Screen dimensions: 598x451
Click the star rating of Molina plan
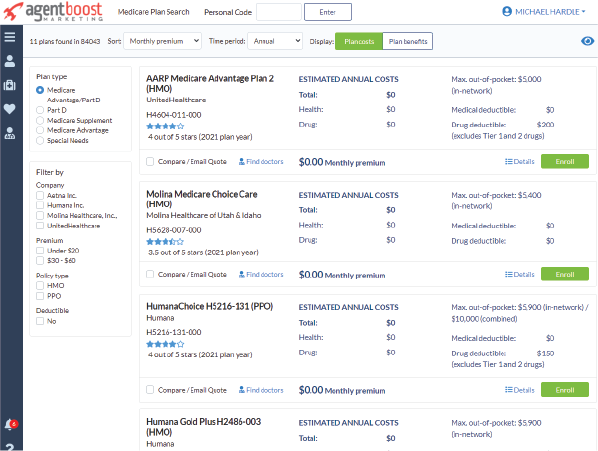[165, 242]
